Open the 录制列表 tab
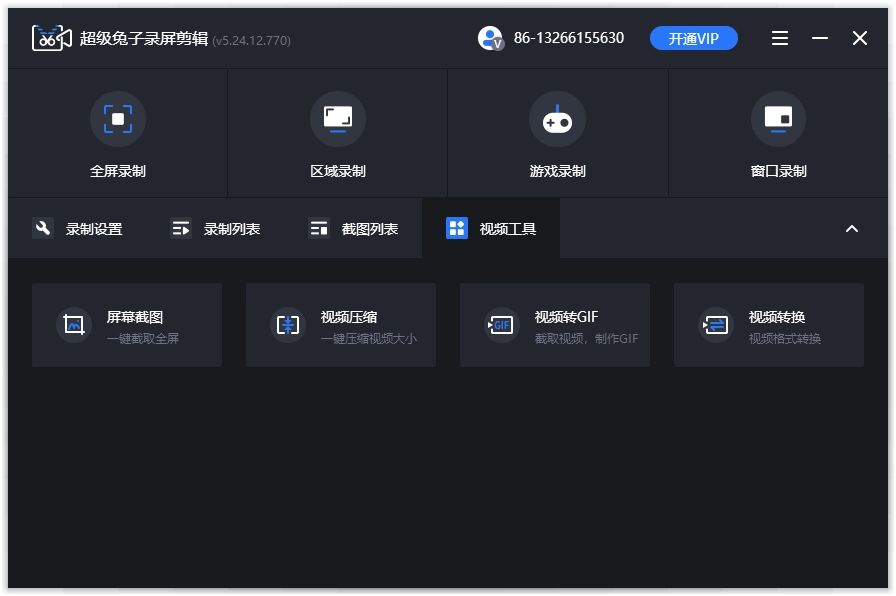The image size is (896, 596). [x=216, y=229]
